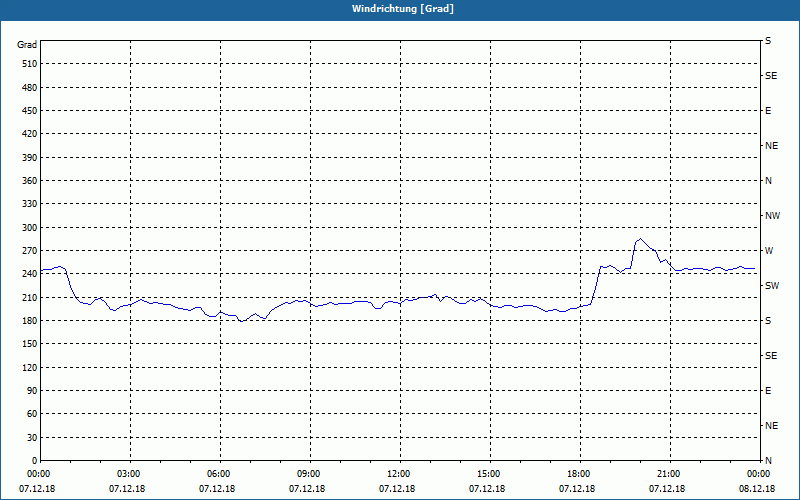
Task: Click the S compass label beside the 180 gridline
Action: coord(768,321)
